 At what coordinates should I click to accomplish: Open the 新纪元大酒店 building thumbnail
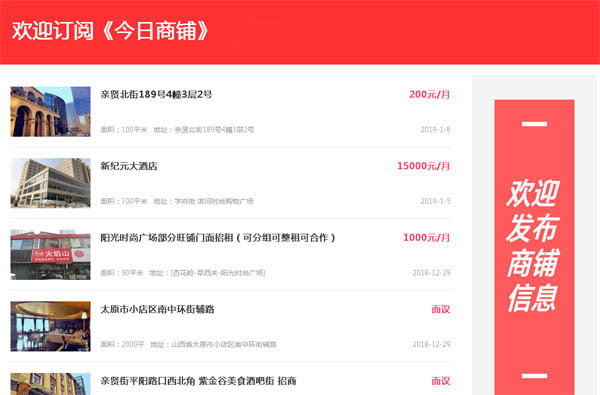click(x=51, y=183)
